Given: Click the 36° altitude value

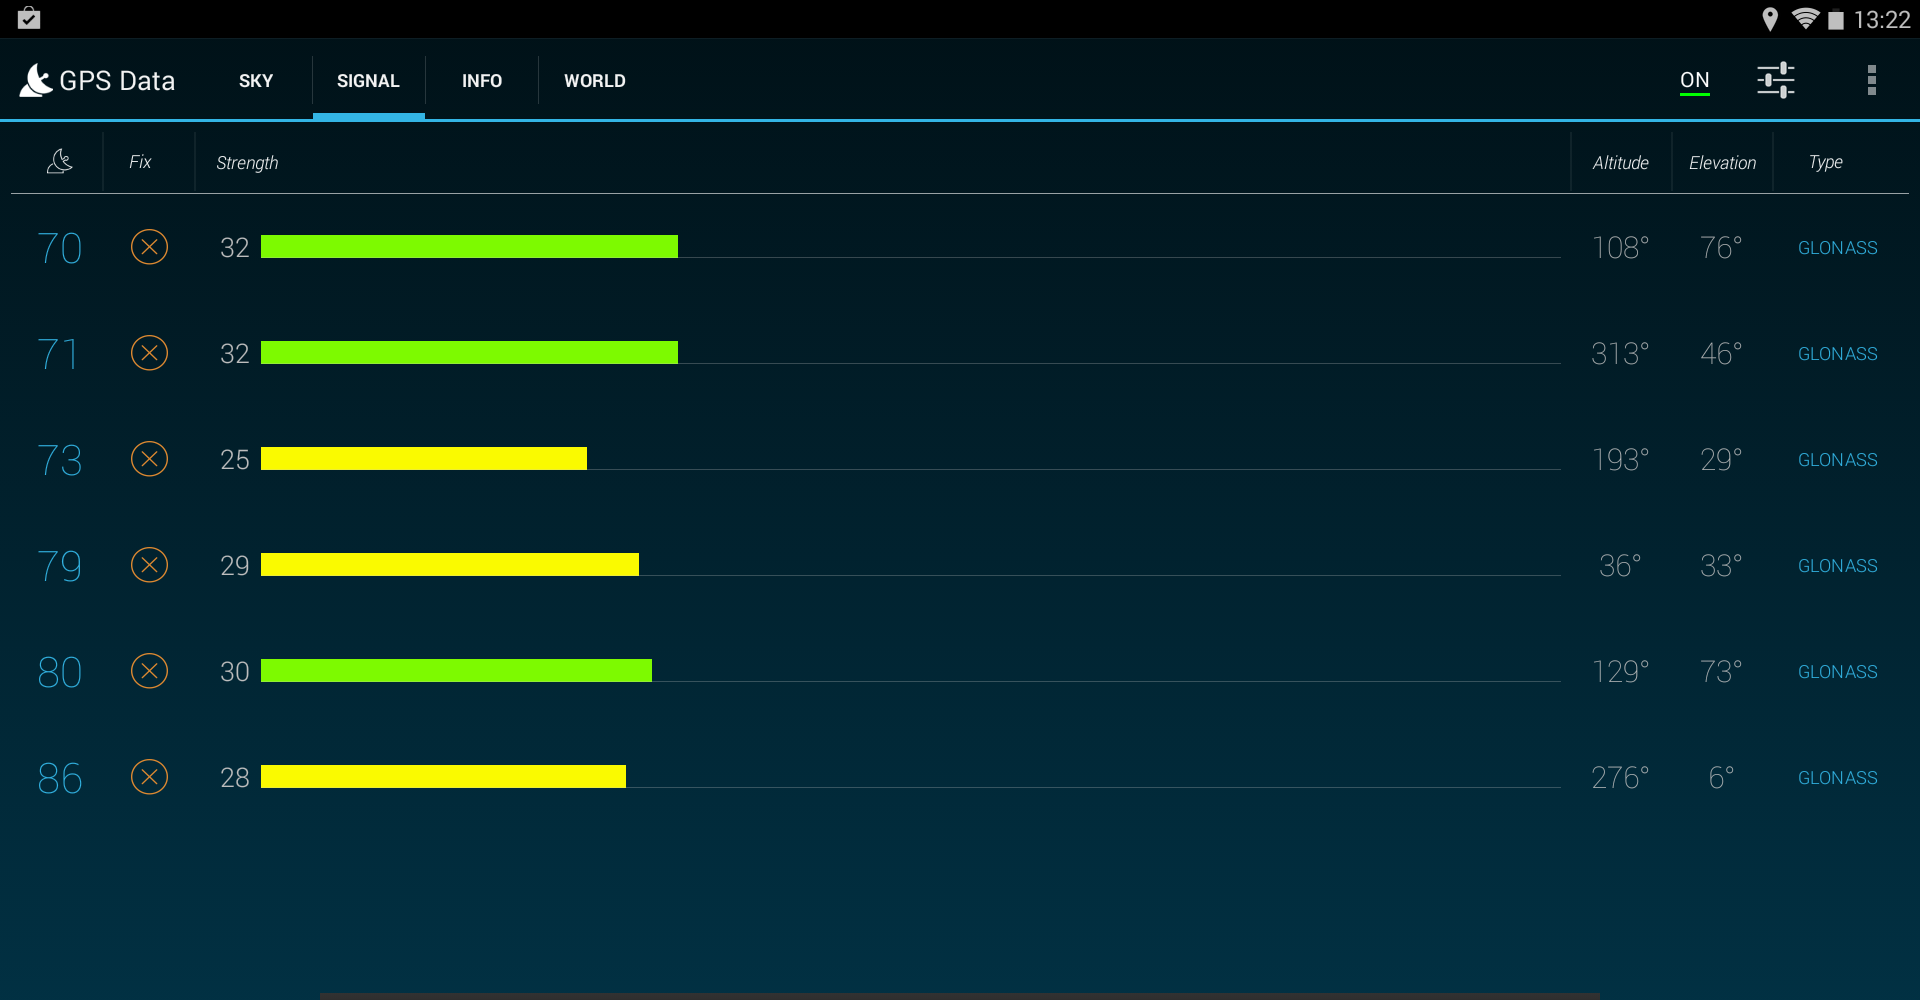Looking at the screenshot, I should (x=1620, y=566).
